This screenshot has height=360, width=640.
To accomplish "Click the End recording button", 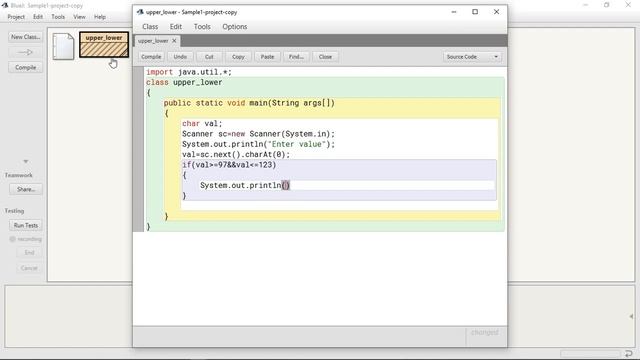I will click(x=29, y=253).
